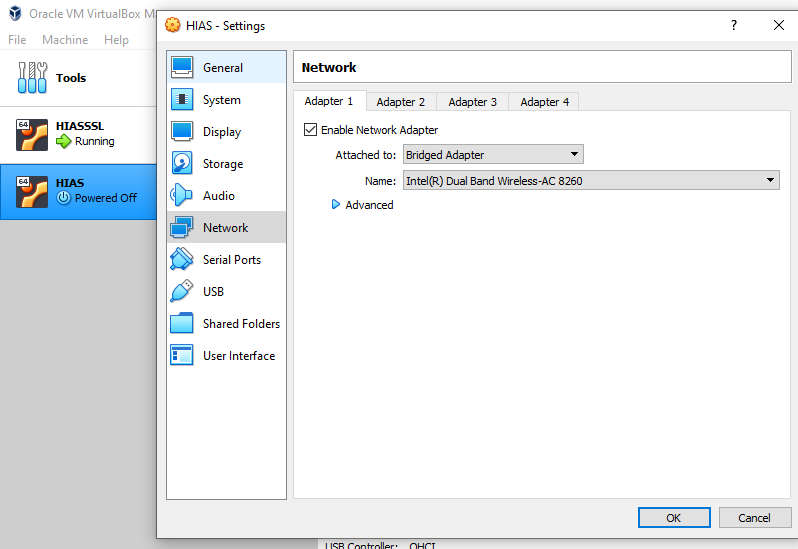This screenshot has height=549, width=798.
Task: Select General label in settings list
Action: coord(223,68)
